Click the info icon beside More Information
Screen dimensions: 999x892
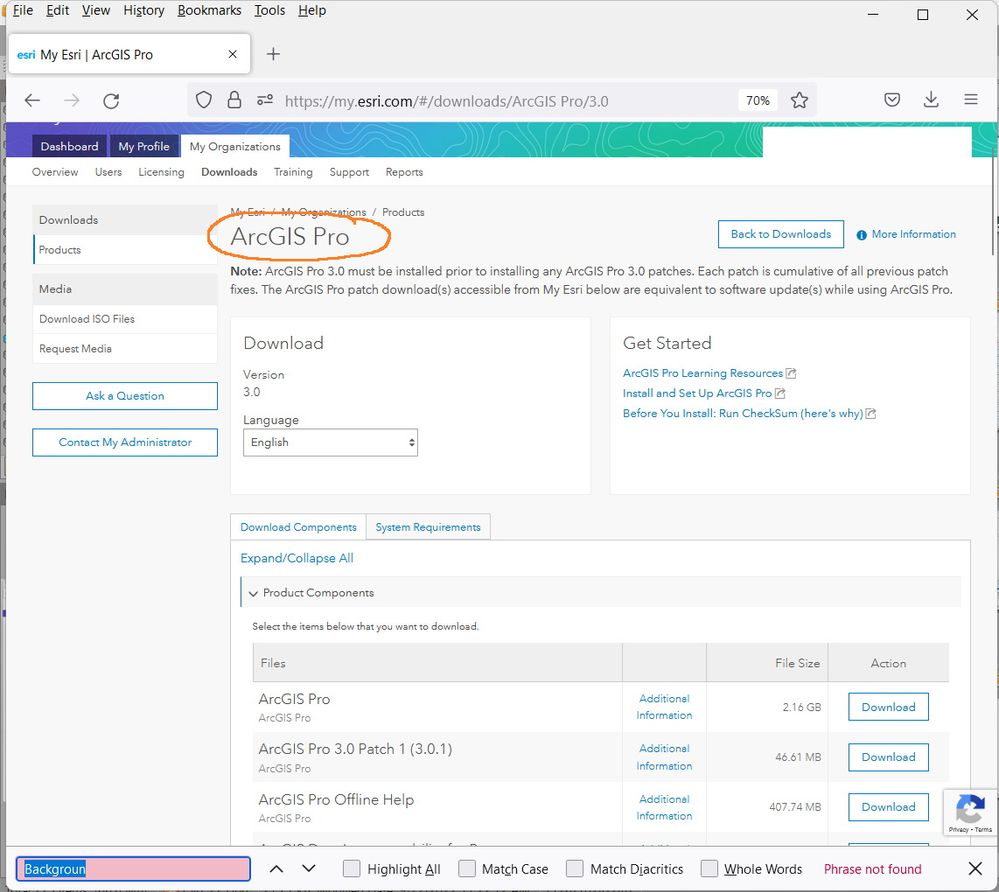(861, 235)
